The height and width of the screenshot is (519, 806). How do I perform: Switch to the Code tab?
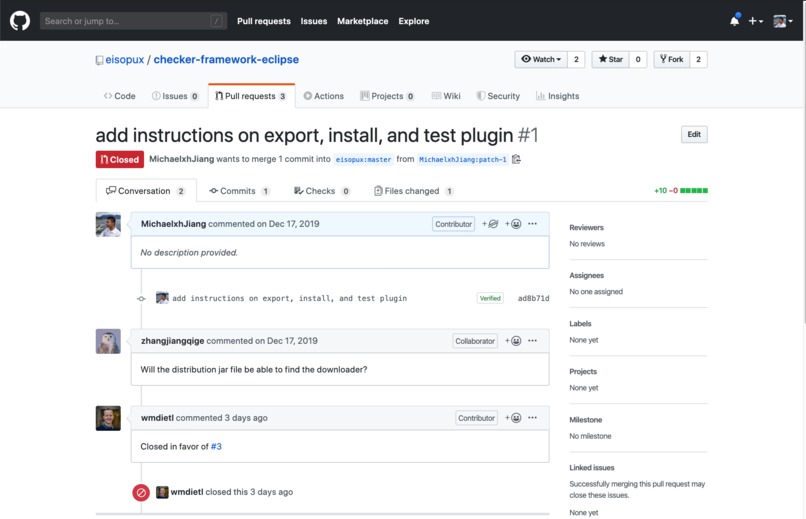(119, 96)
